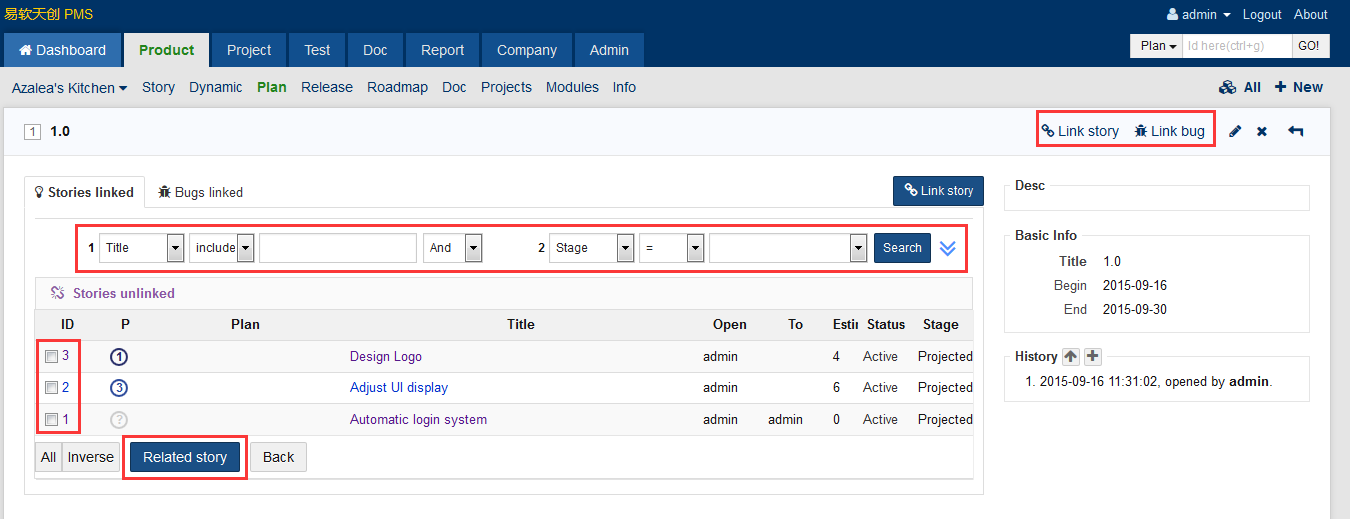The image size is (1350, 519).
Task: Expand search options with double chevron icon
Action: (x=947, y=248)
